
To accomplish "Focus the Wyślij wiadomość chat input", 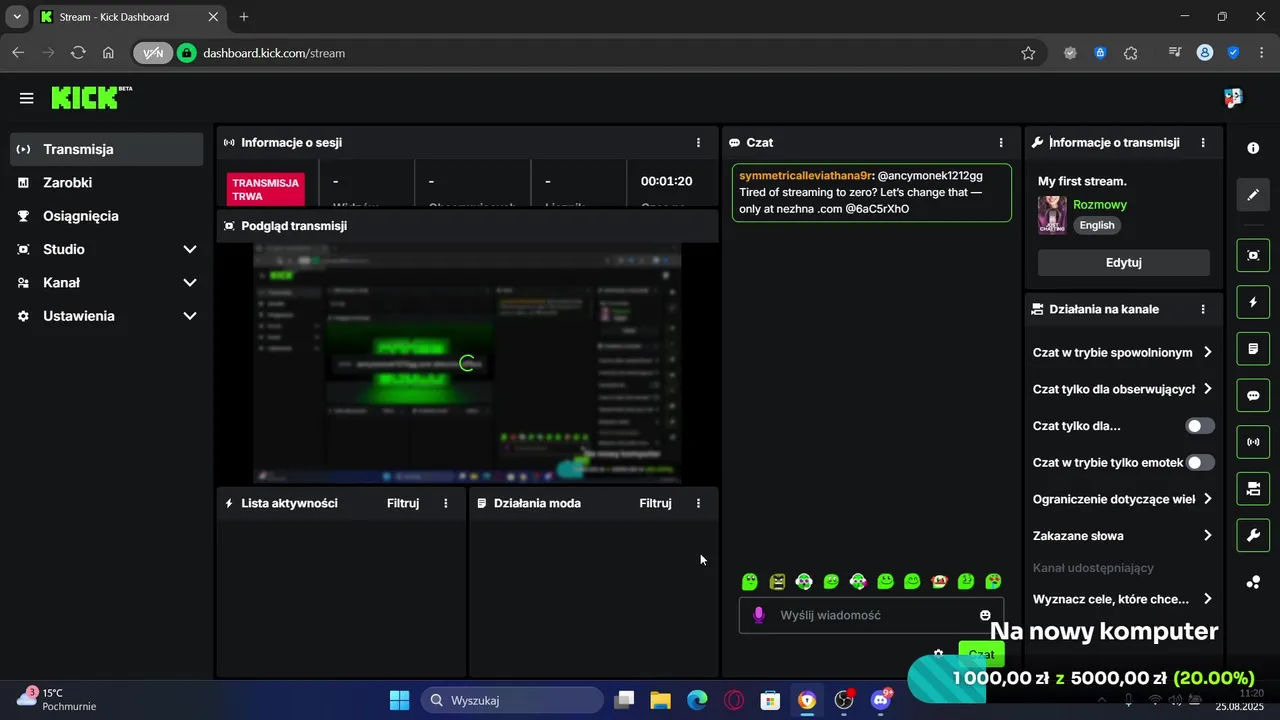I will (871, 615).
